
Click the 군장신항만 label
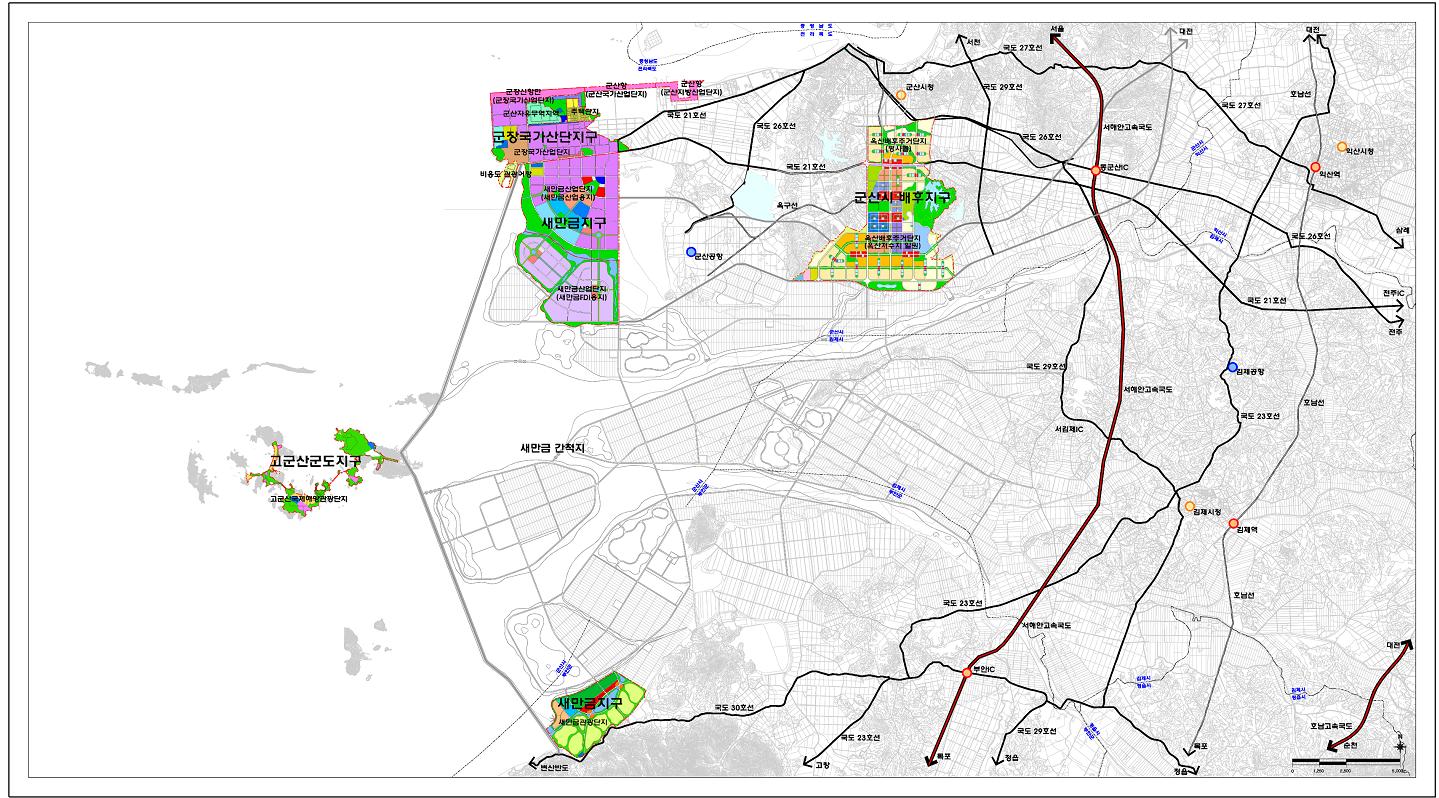pyautogui.click(x=523, y=91)
